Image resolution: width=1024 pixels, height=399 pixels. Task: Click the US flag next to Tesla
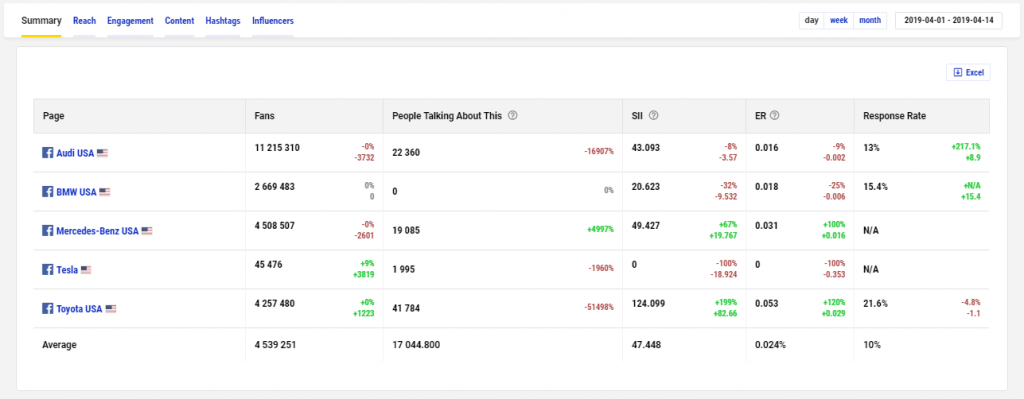(x=86, y=269)
